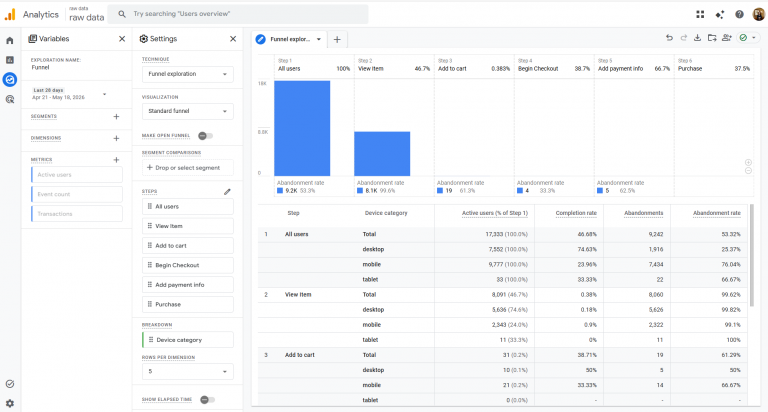
Task: Expand the Visualization Standard funnel dropdown
Action: 188,111
